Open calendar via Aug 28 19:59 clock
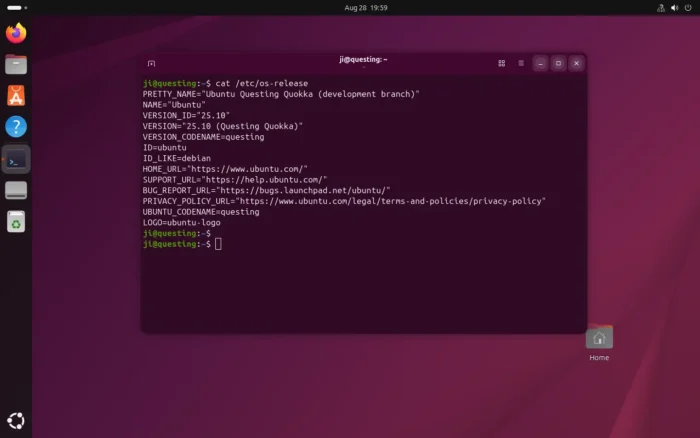Screen dimensions: 700x438 coord(366,8)
